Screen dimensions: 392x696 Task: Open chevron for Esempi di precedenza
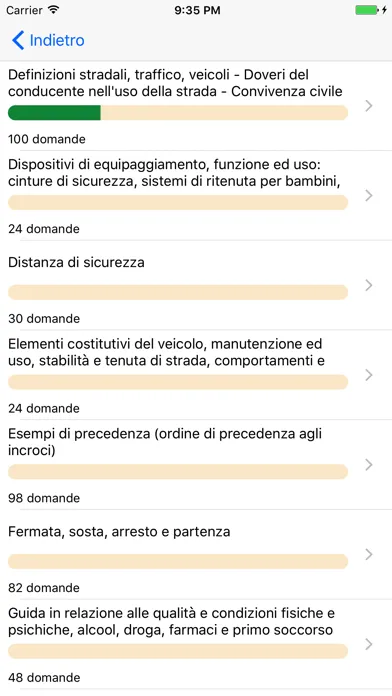(368, 465)
